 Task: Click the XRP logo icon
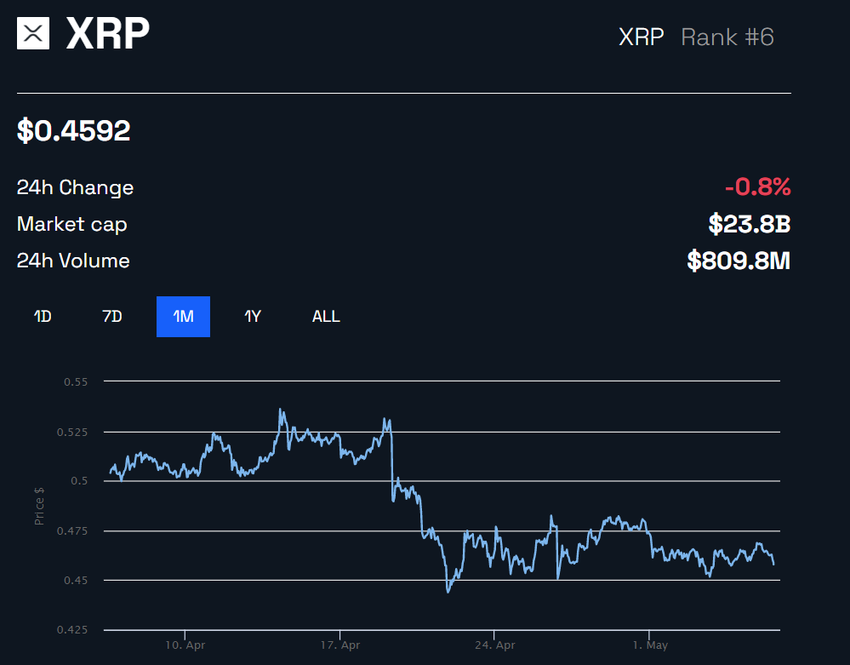click(33, 33)
